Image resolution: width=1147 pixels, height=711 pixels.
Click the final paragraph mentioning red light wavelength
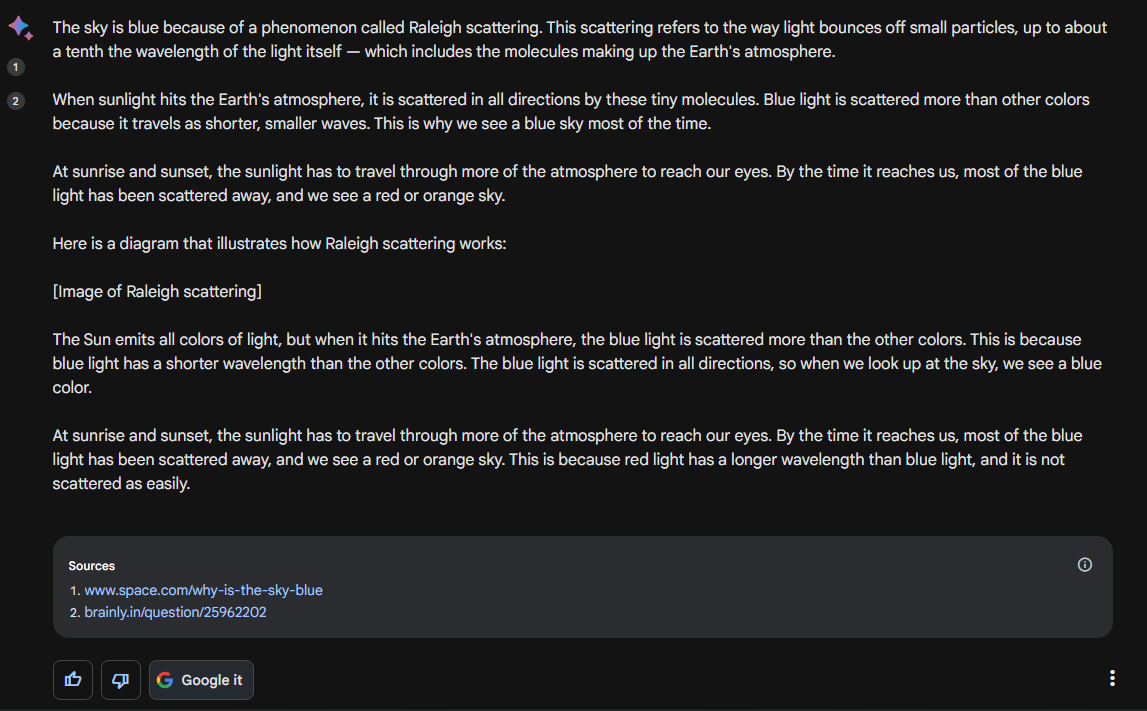567,460
